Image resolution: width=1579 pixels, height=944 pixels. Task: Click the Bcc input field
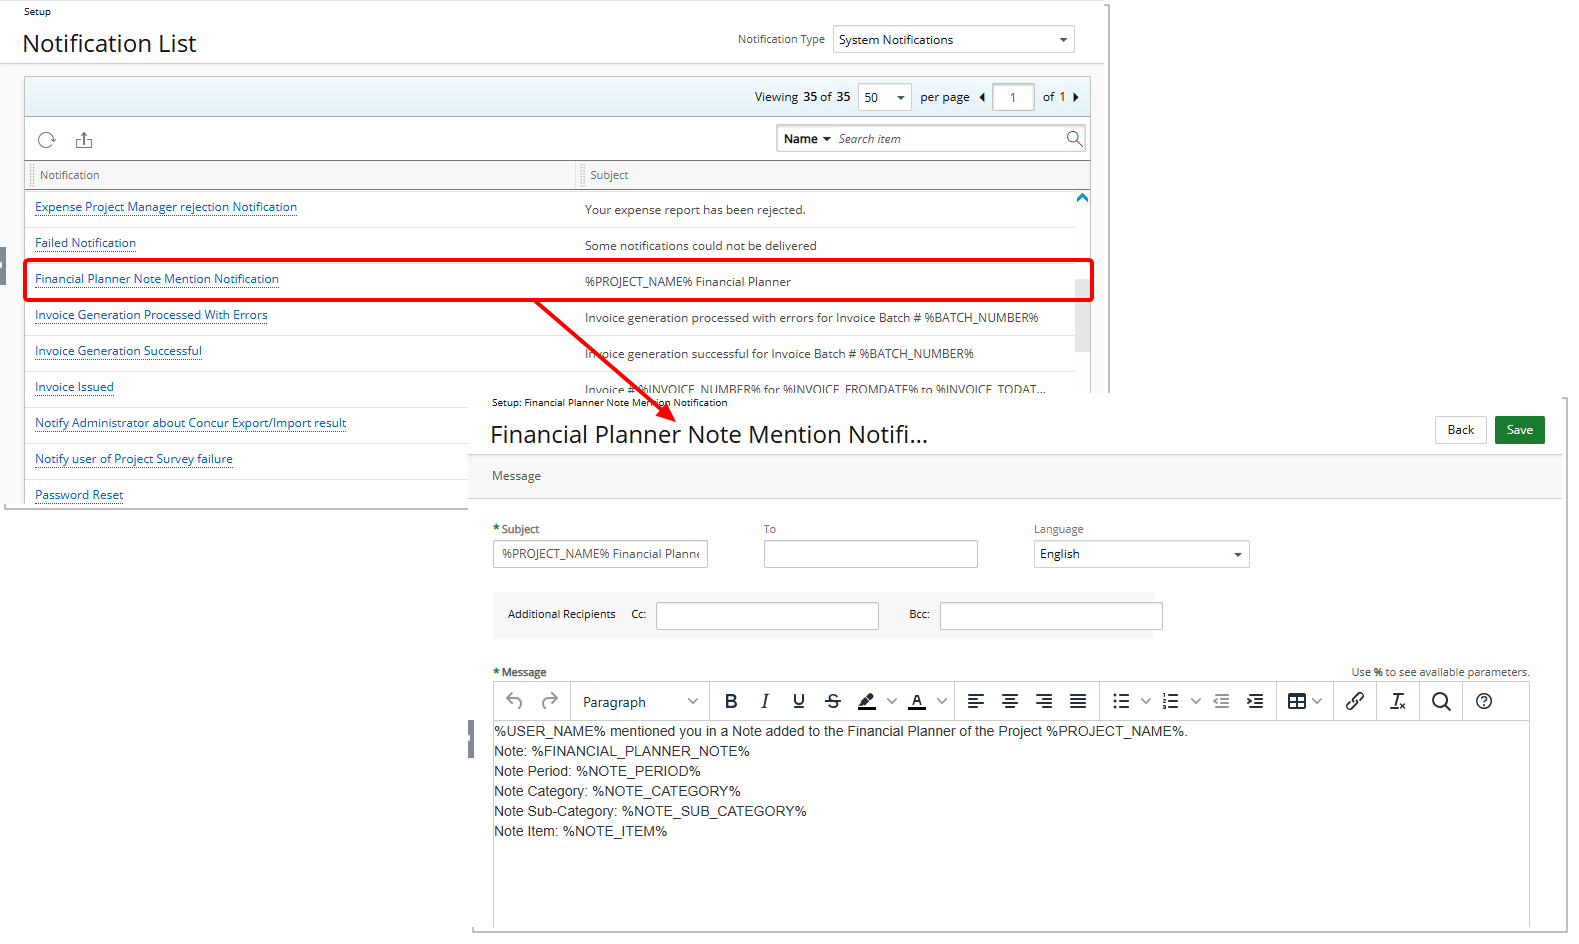pos(1051,616)
